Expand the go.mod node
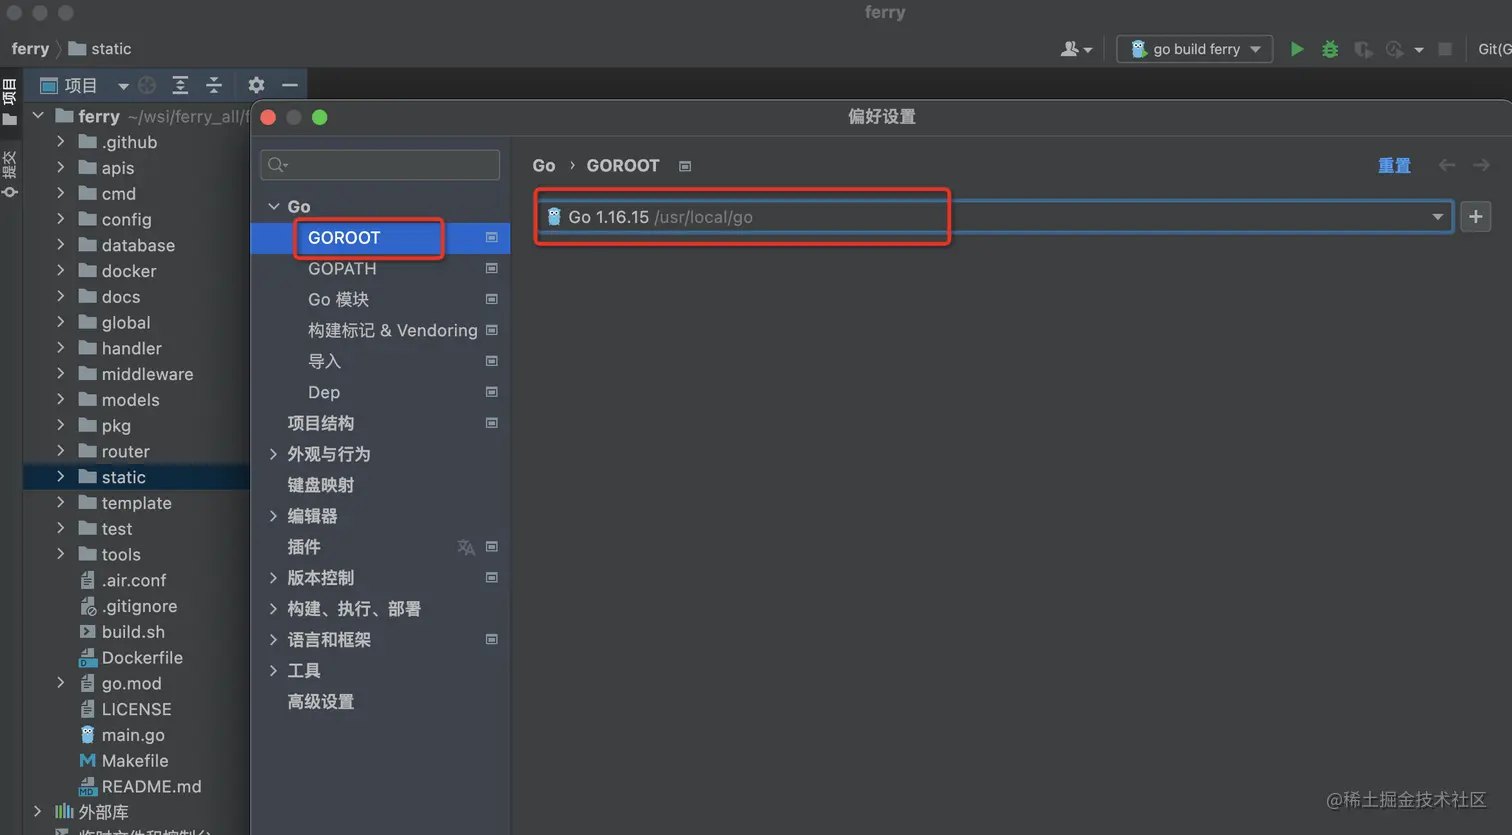1512x835 pixels. tap(61, 683)
